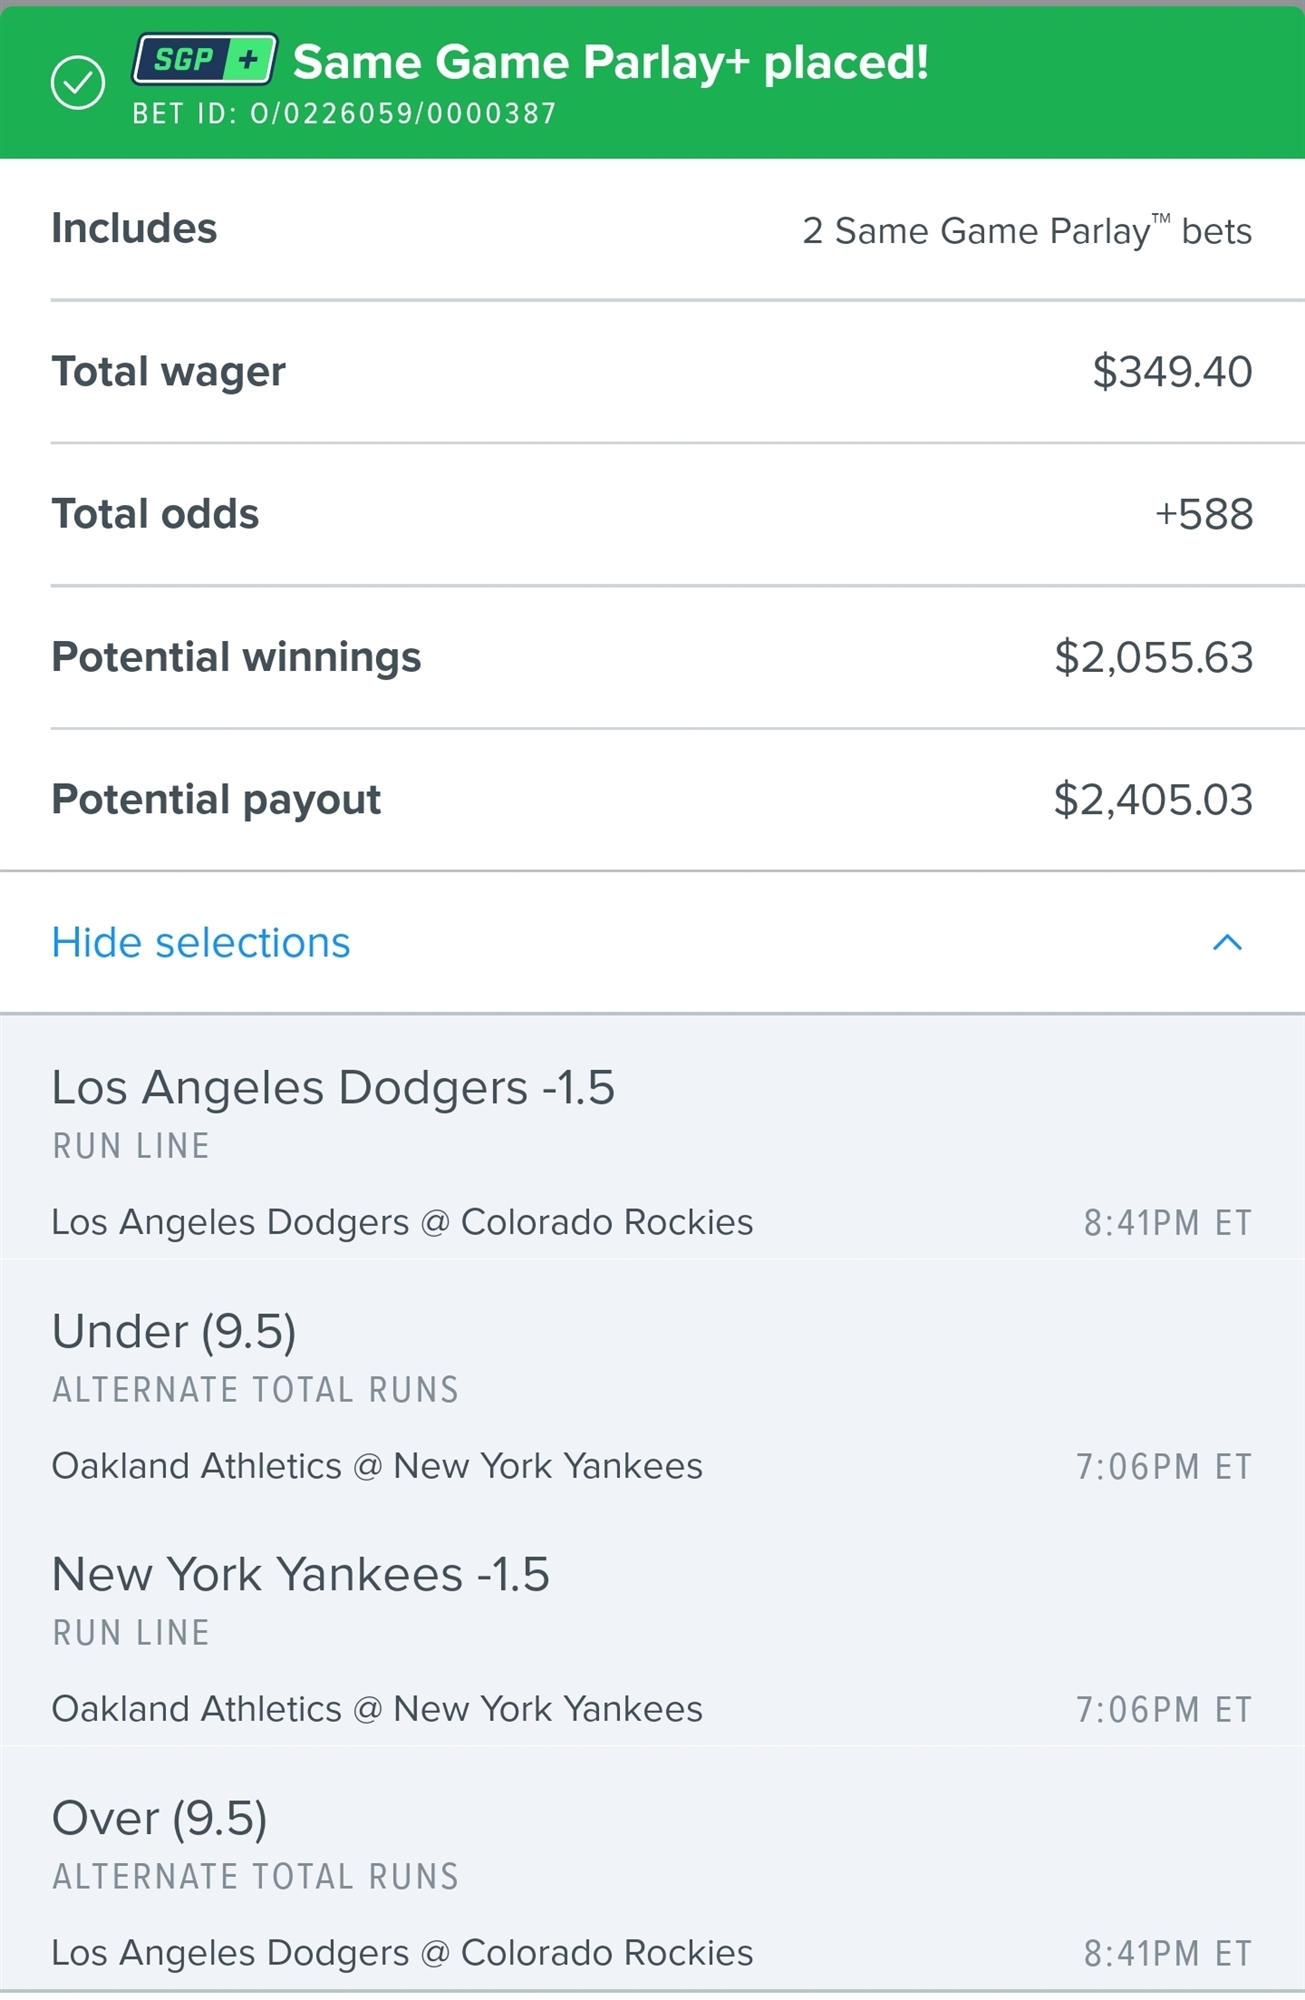Click the Includes row label
Screen dimensions: 1305x2000
(x=134, y=229)
